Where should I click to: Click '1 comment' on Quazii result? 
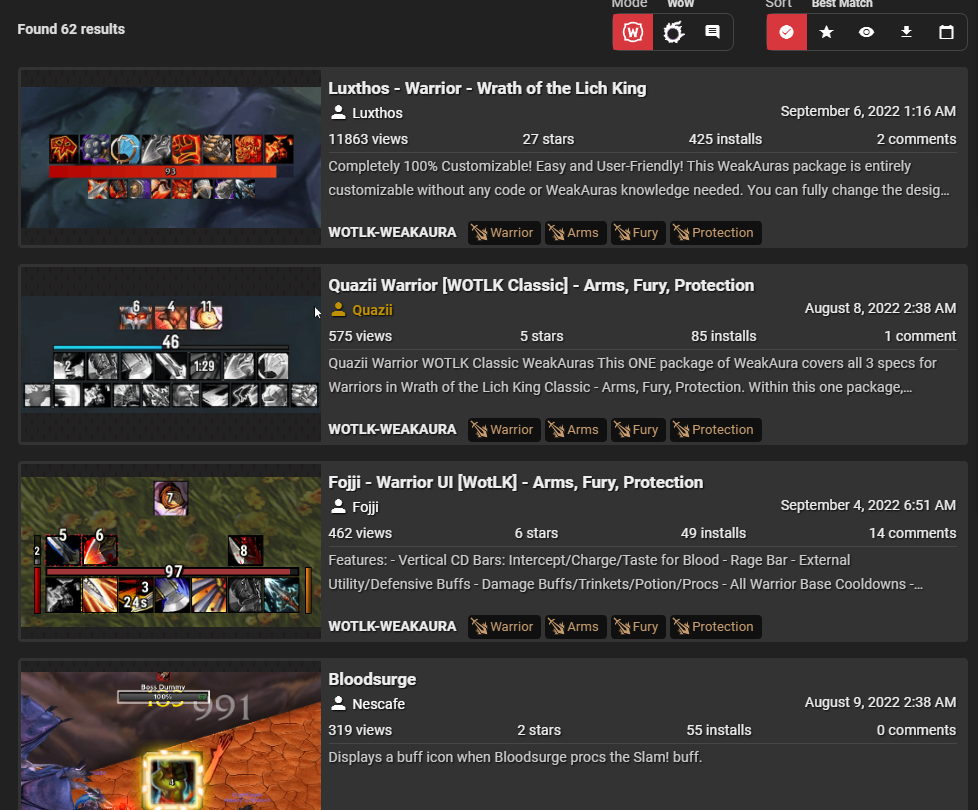pyautogui.click(x=920, y=336)
